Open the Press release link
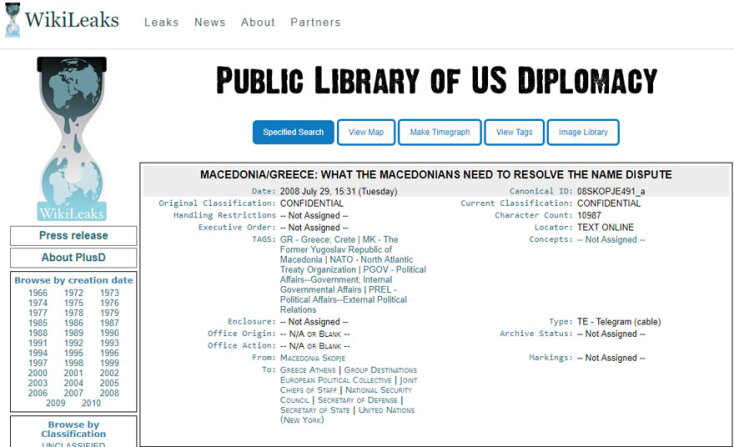 tap(73, 235)
